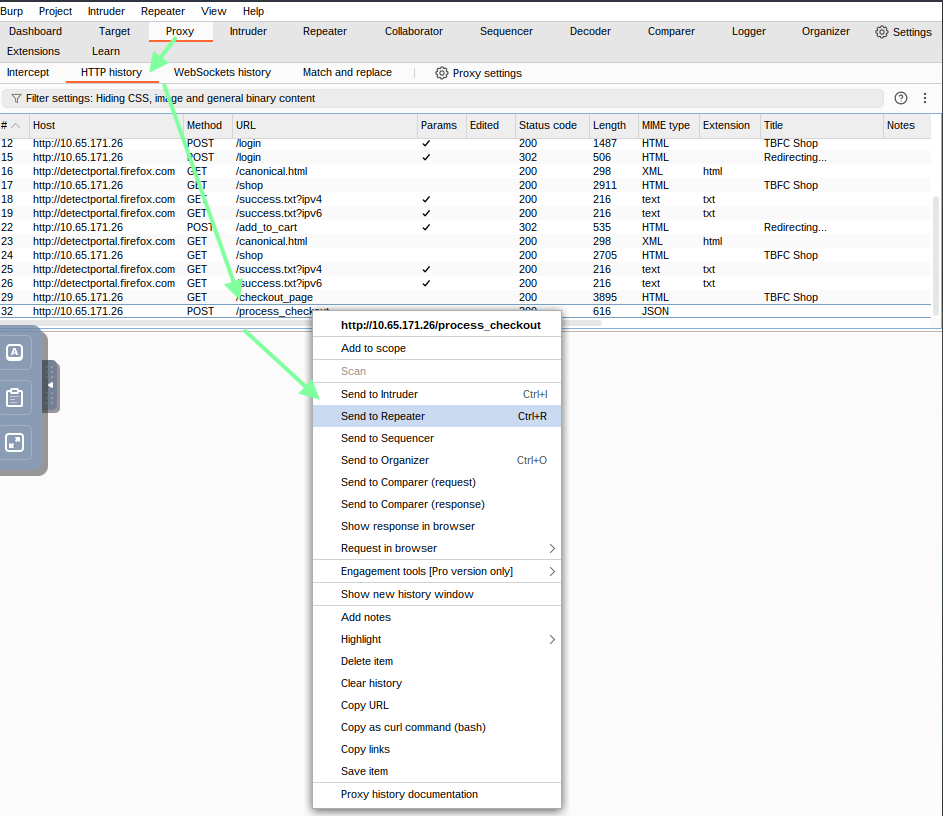Collapse the floating sidebar panel arrow
Viewport: 943px width, 816px height.
(51, 385)
